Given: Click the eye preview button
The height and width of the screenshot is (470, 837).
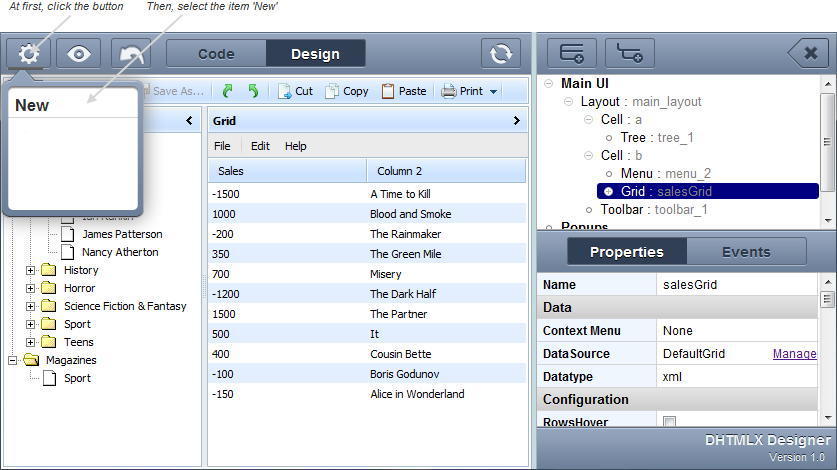Looking at the screenshot, I should tap(78, 53).
